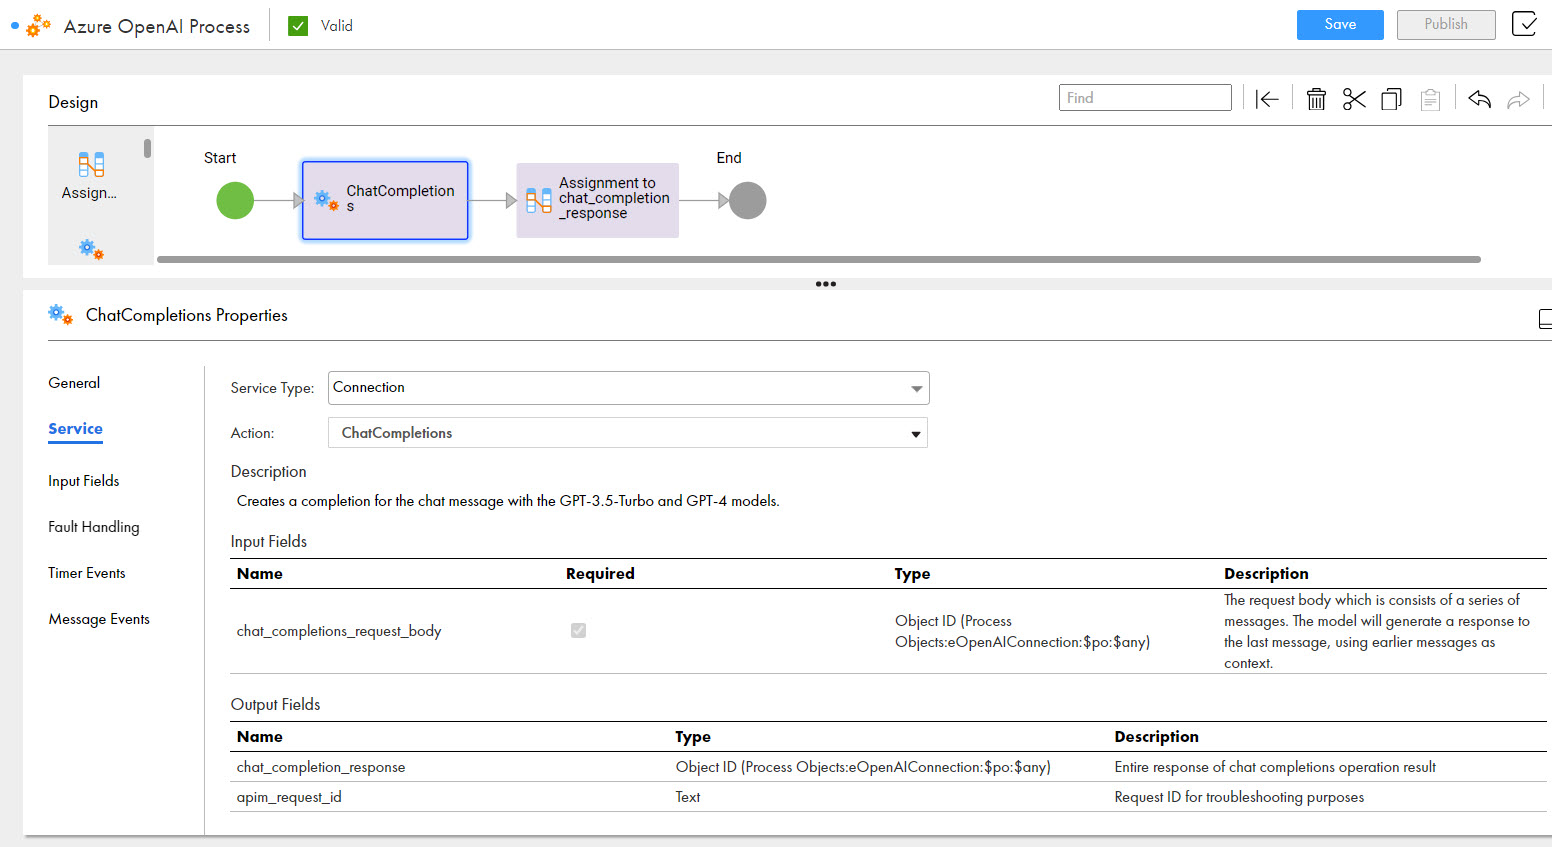
Task: Click ChatCompletions Properties gear icon
Action: click(x=60, y=315)
